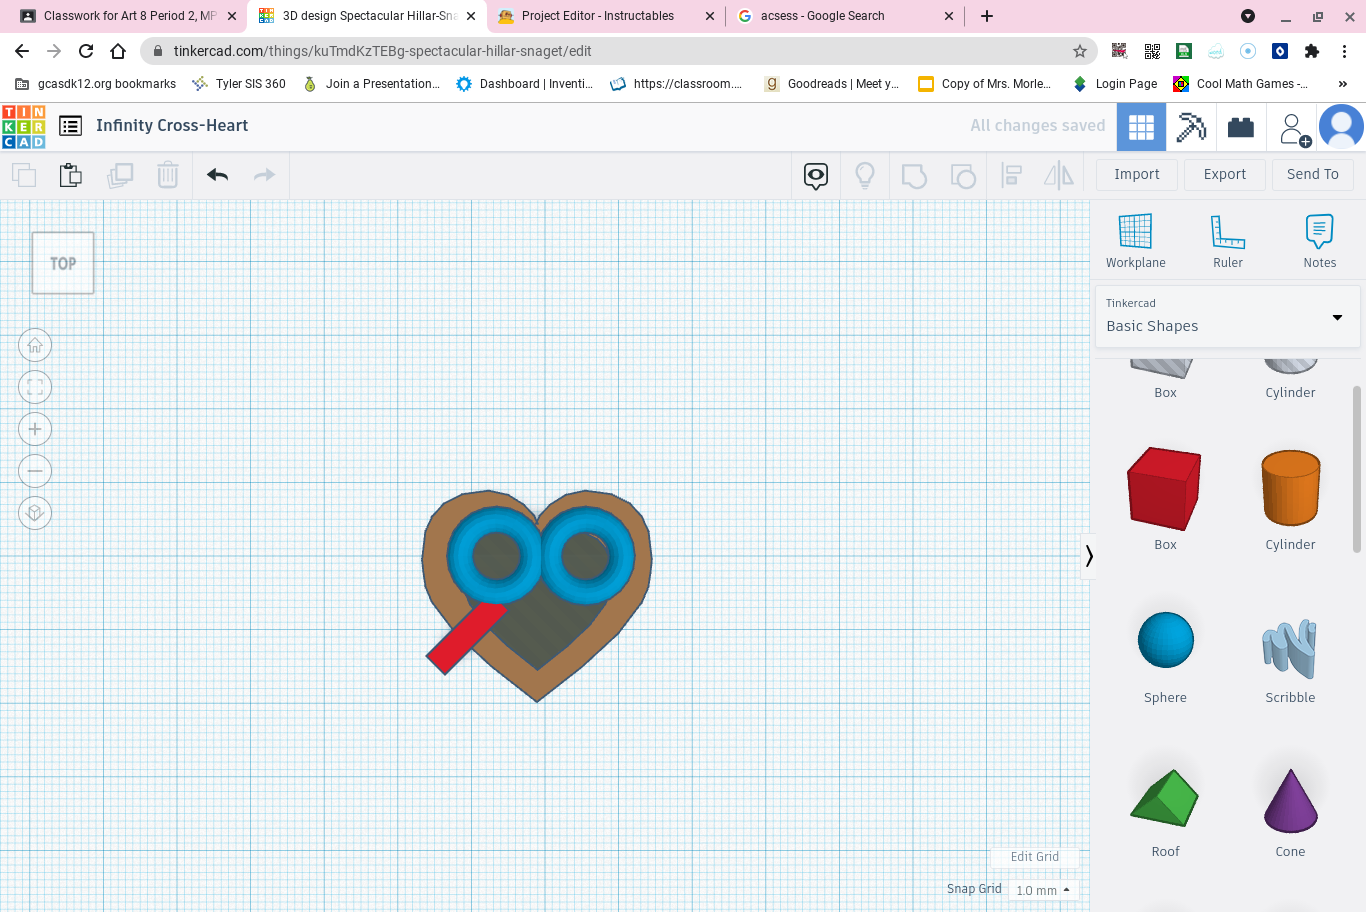Viewport: 1366px width, 912px height.
Task: Click the Send To button
Action: coord(1313,174)
